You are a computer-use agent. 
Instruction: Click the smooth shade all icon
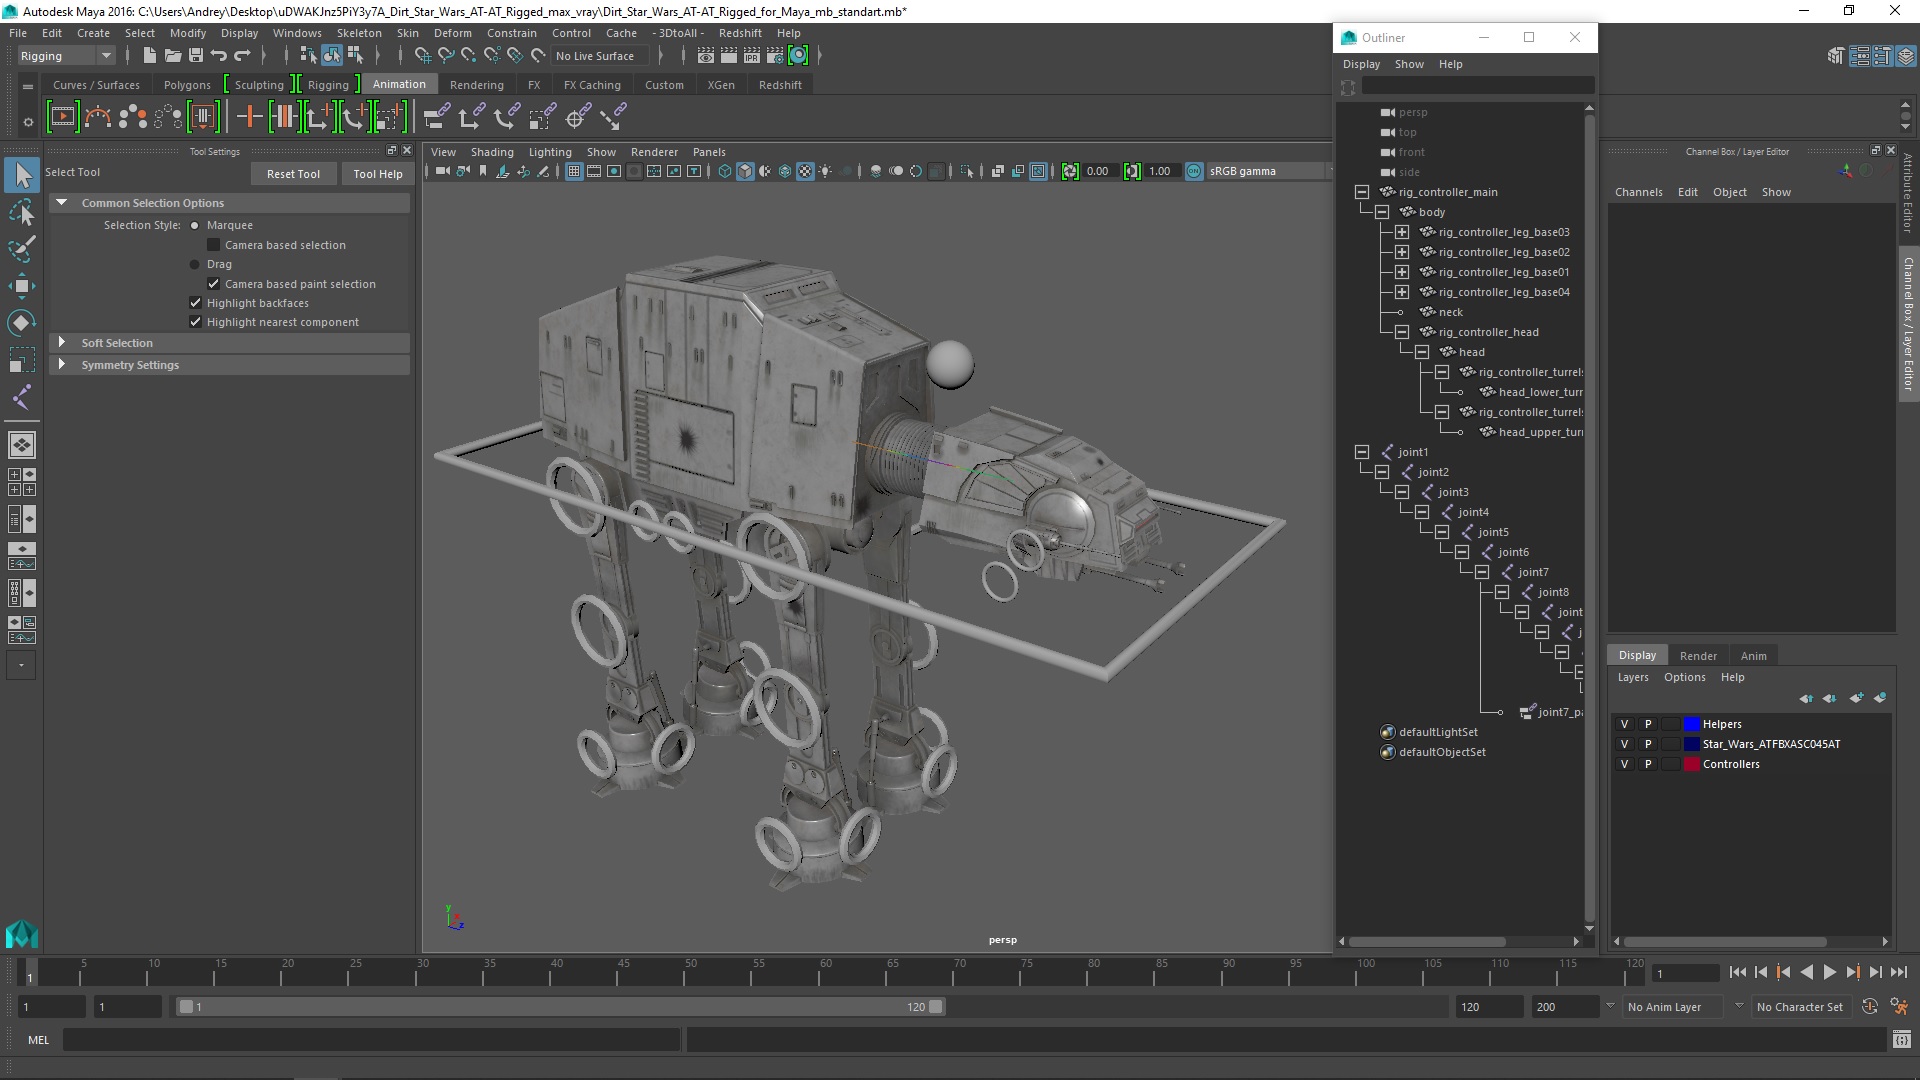pos(745,172)
